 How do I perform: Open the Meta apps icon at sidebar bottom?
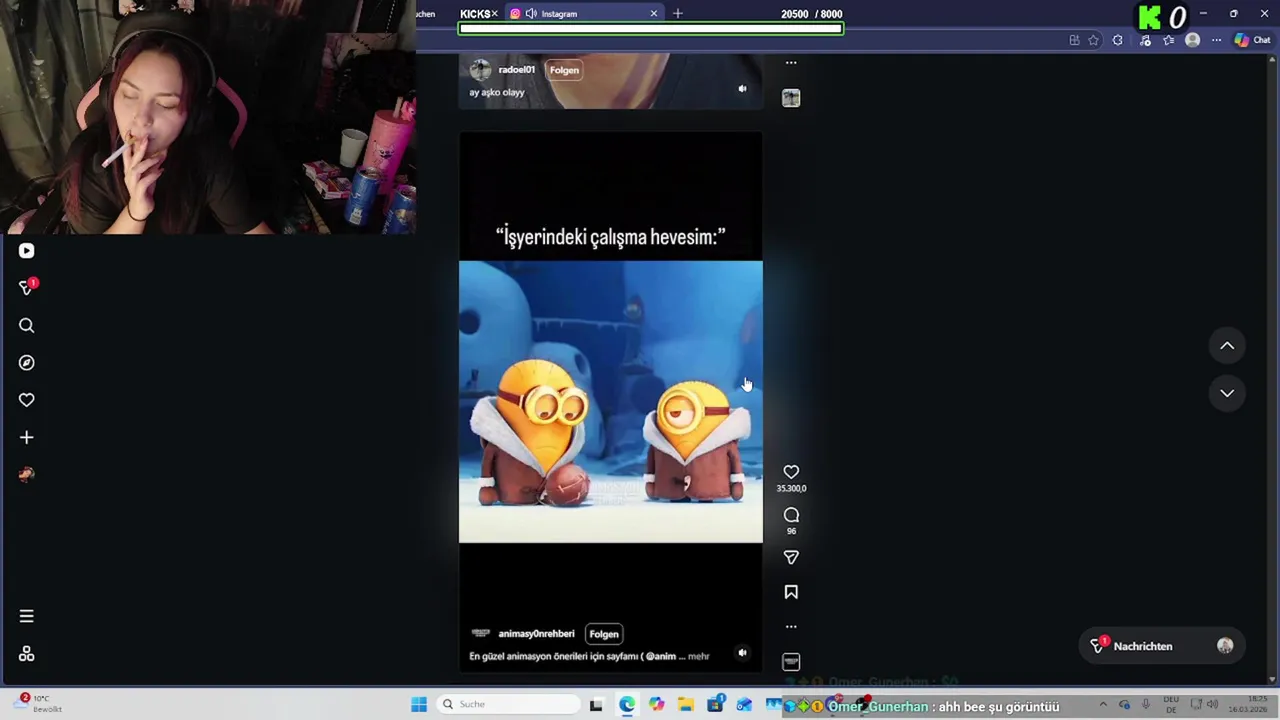27,654
